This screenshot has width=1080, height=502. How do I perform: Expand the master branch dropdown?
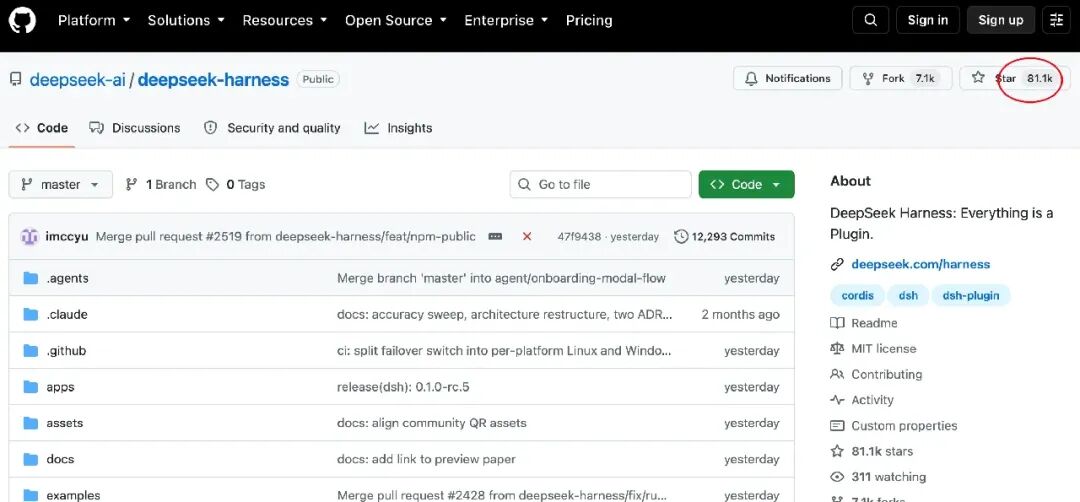tap(61, 185)
